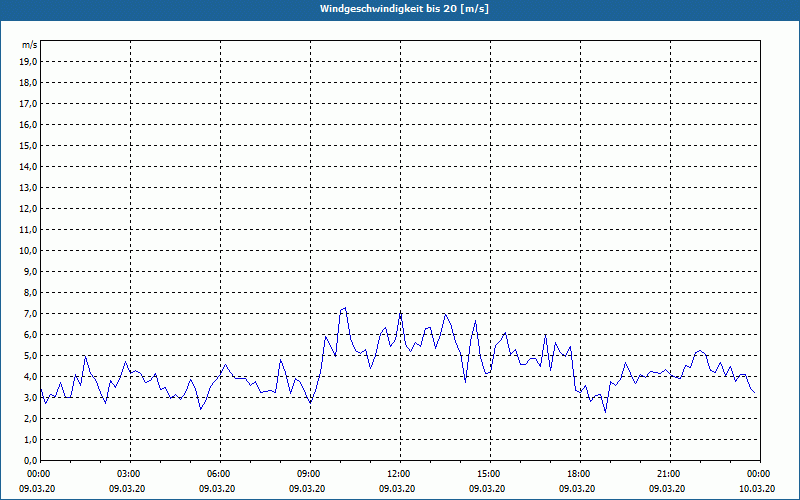Click the '7,0' y-axis value

pyautogui.click(x=30, y=313)
